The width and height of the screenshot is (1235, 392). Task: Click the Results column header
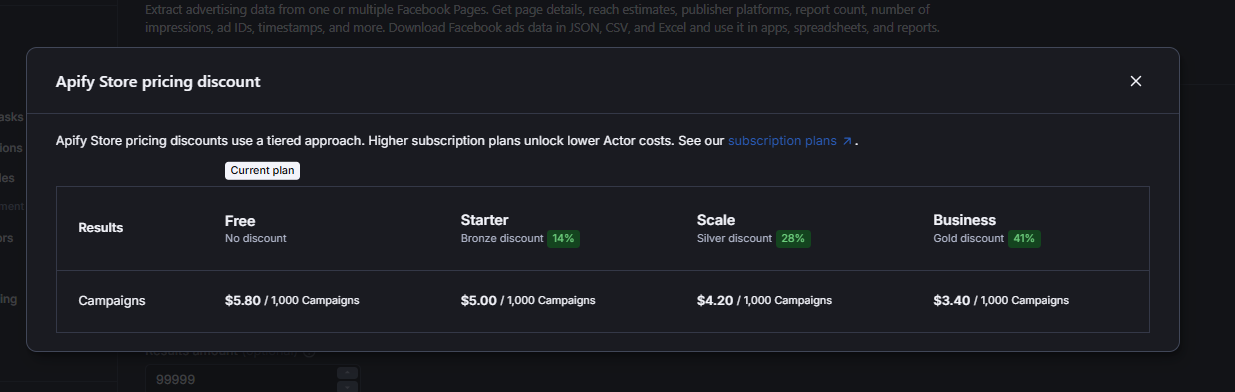click(x=101, y=228)
